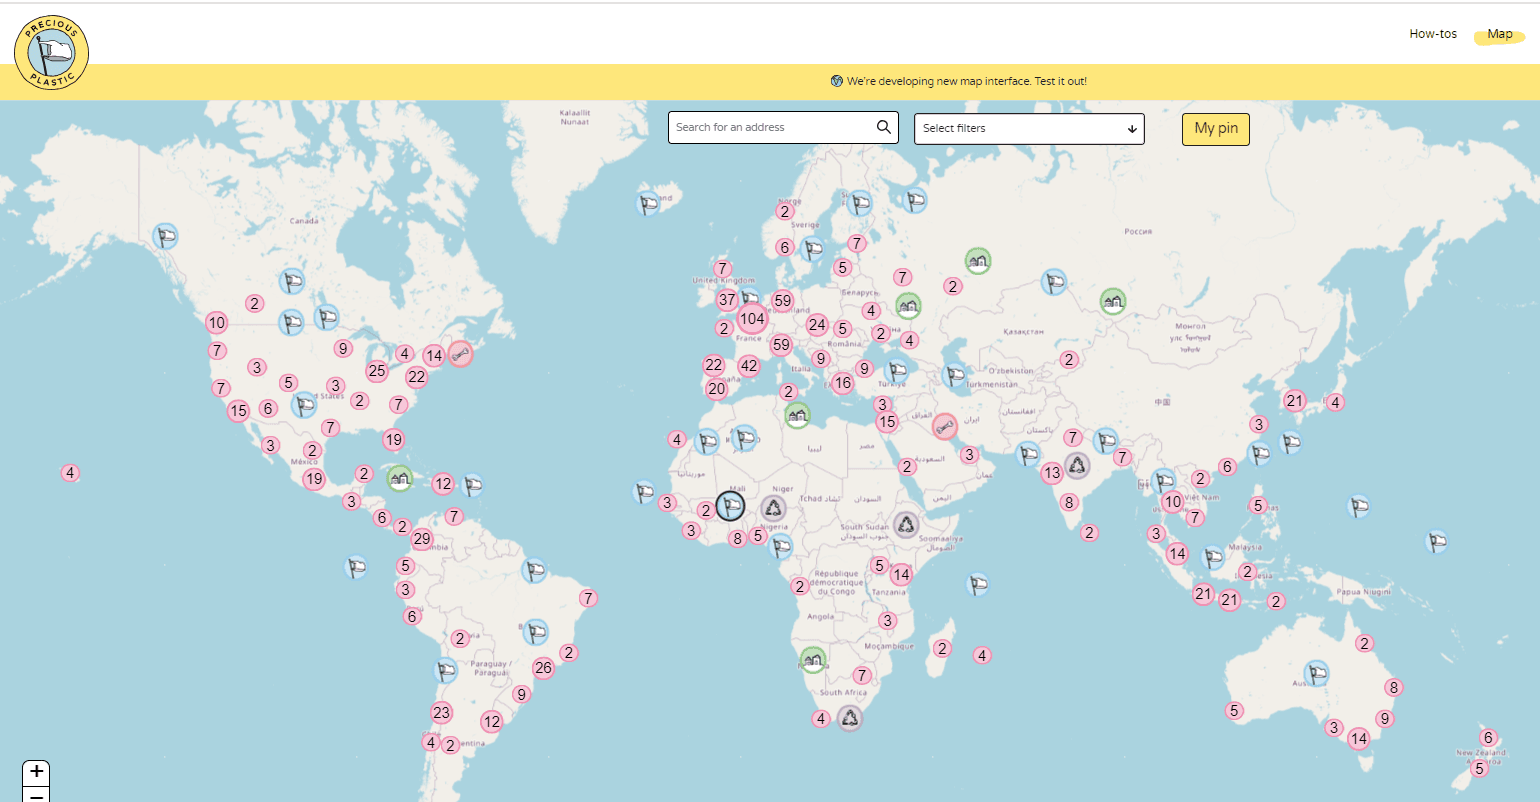Click the recycling pin in Nigeria
The image size is (1540, 802).
[773, 508]
